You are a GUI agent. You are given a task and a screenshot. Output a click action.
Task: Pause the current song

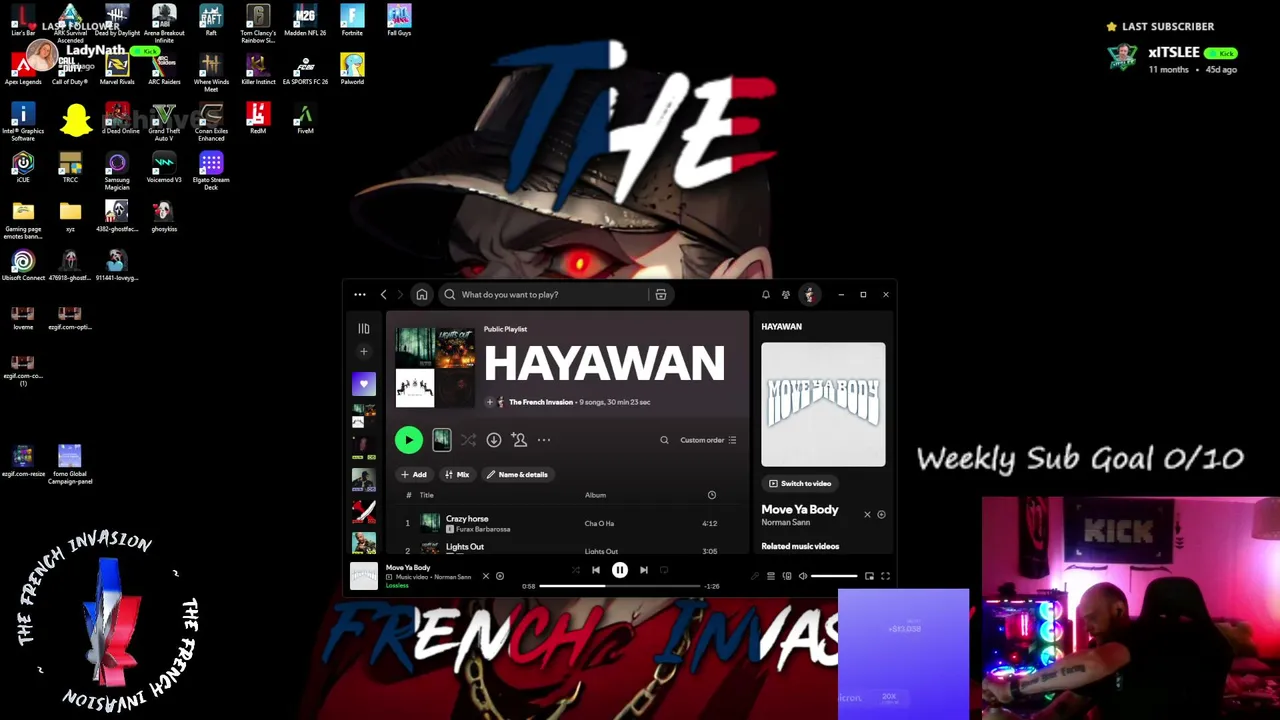620,570
